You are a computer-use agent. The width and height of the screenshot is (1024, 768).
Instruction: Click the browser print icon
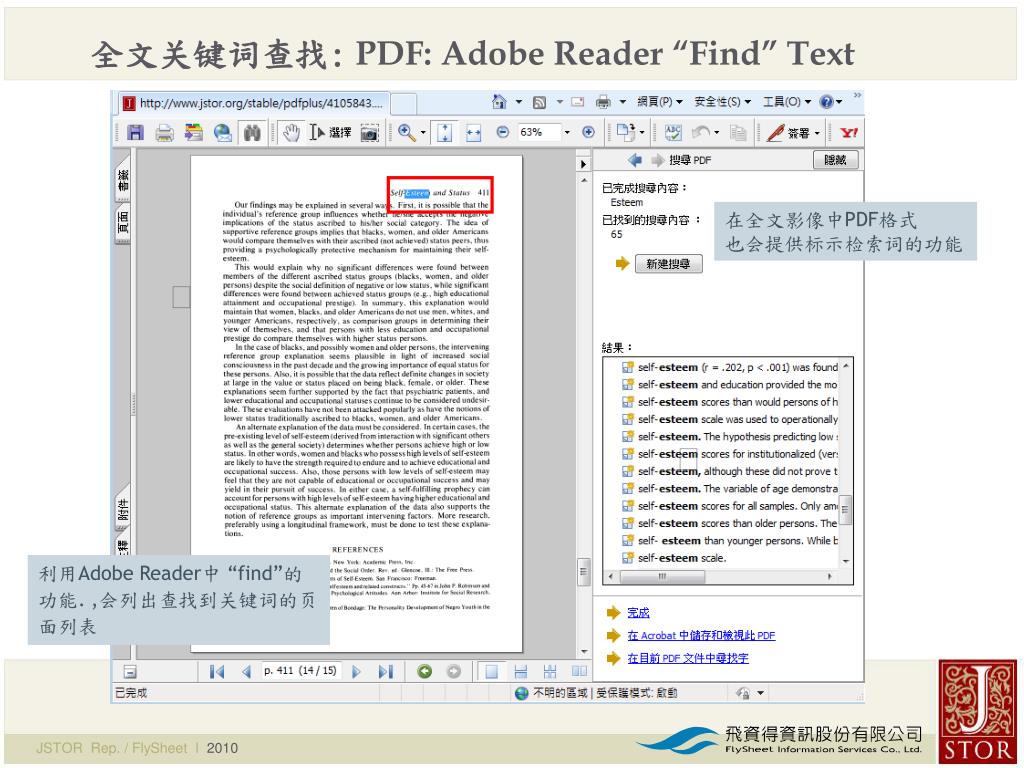pos(603,102)
